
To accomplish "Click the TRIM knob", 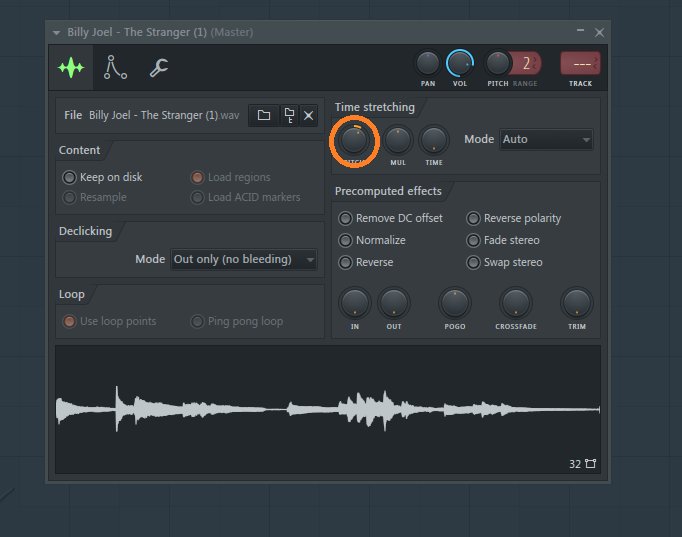I will click(x=576, y=303).
